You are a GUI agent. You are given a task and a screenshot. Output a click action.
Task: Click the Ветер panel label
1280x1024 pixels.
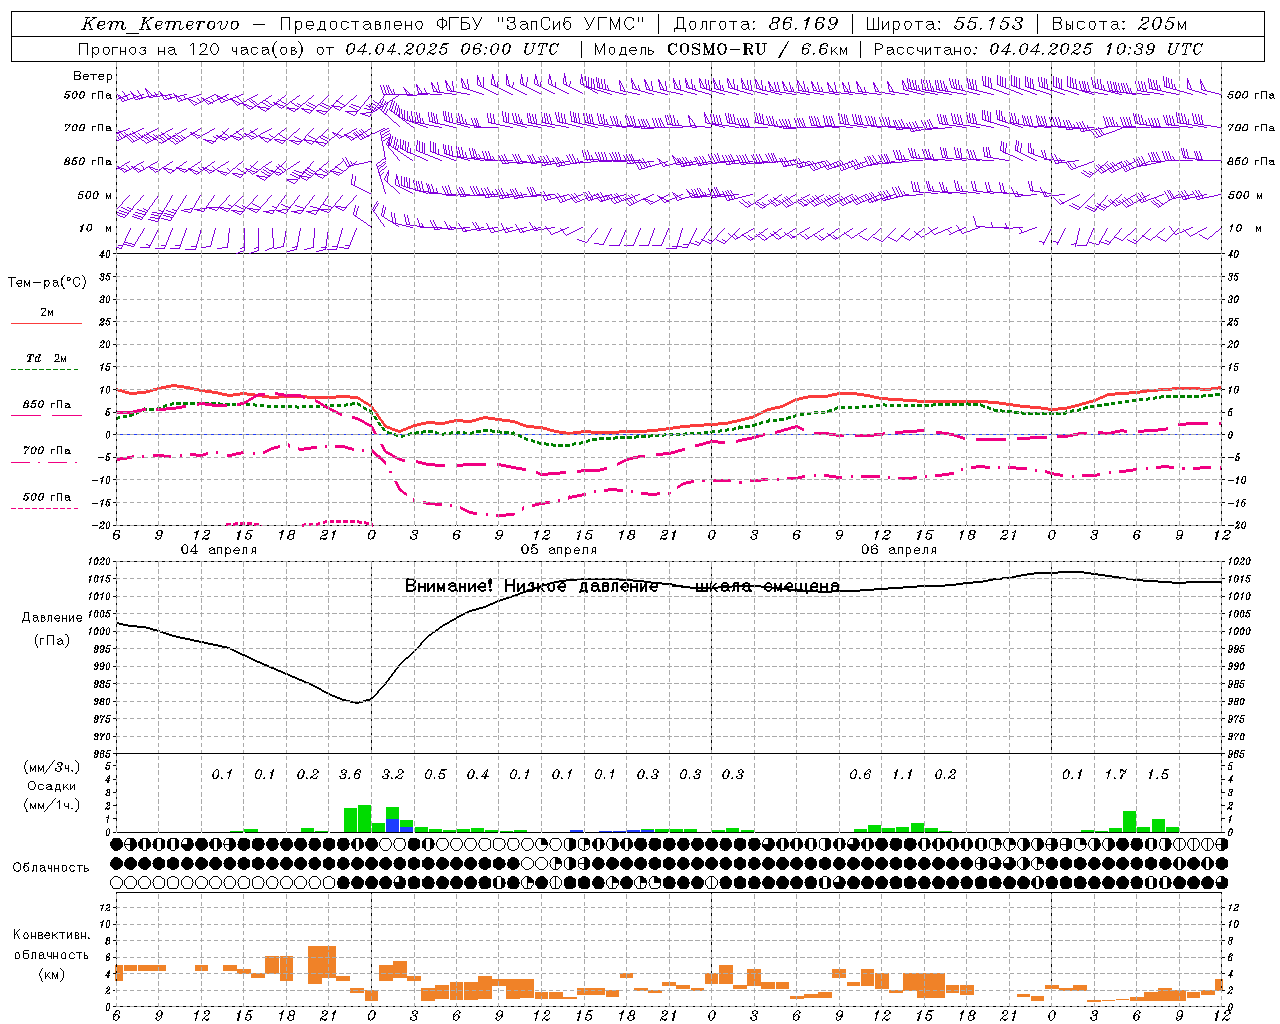(93, 76)
